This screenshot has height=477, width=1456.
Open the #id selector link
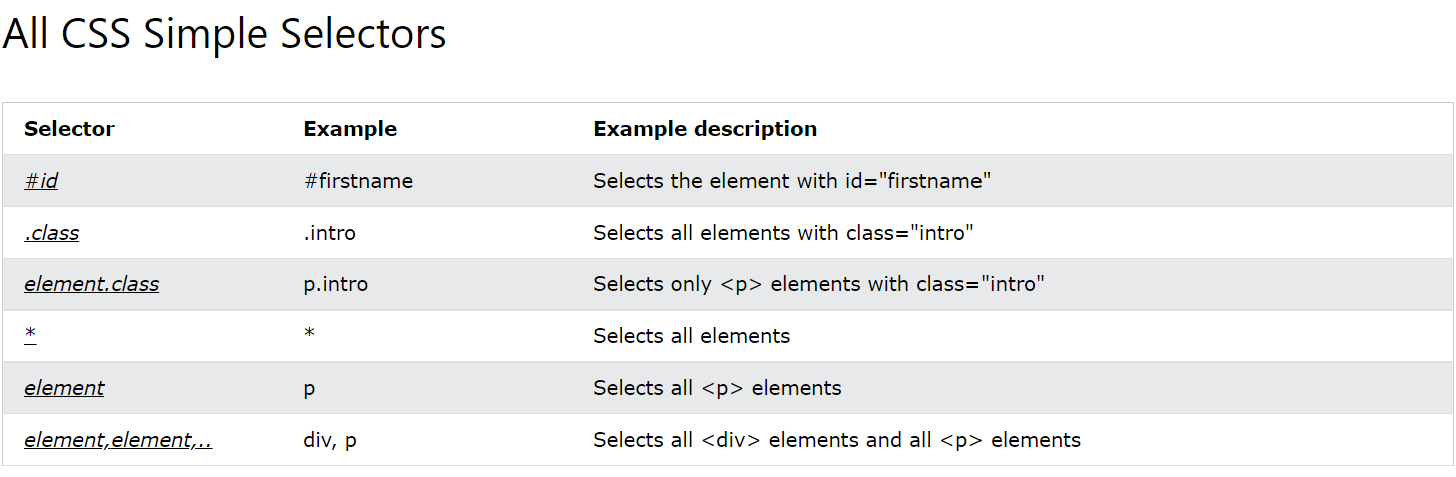tap(41, 181)
